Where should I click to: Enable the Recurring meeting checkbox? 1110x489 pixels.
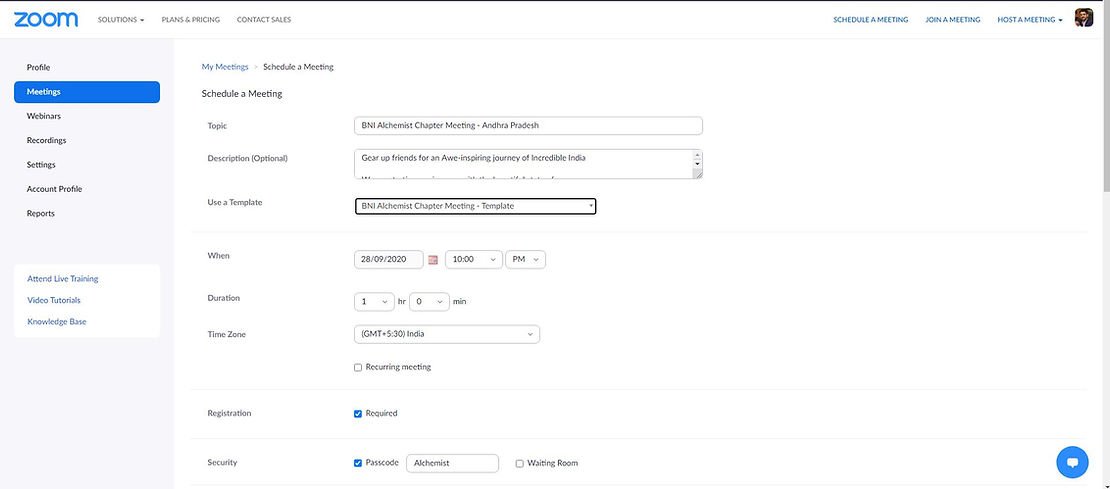358,368
